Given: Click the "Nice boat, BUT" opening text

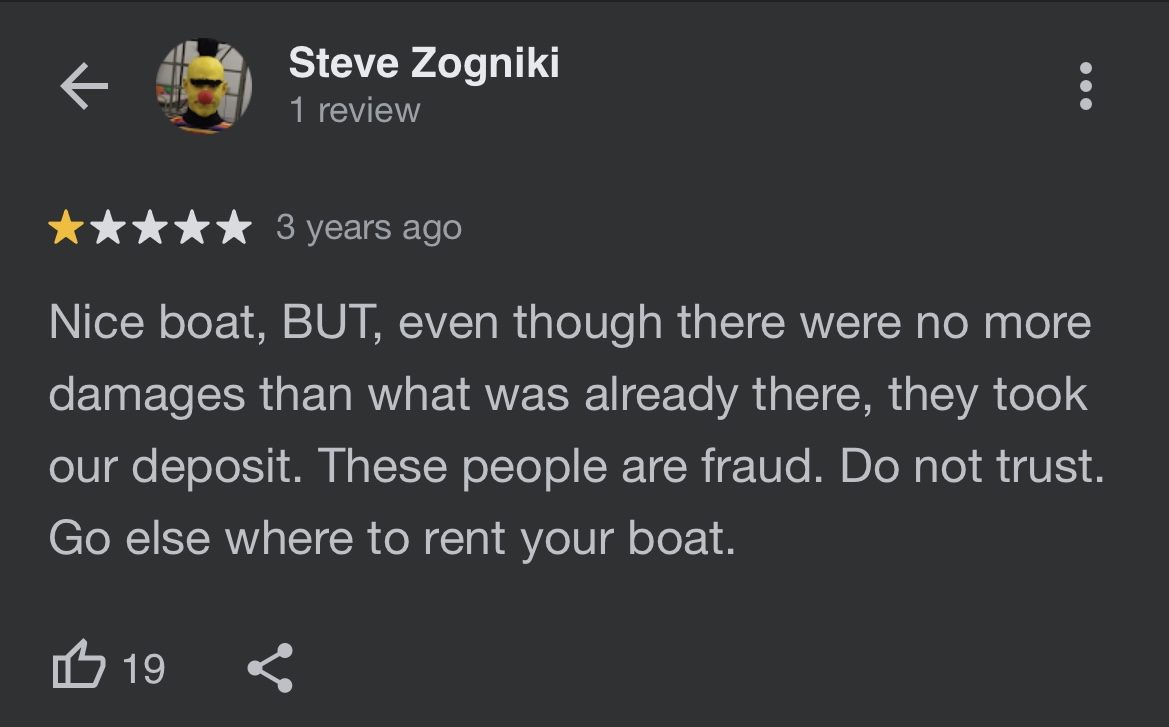Looking at the screenshot, I should (x=215, y=323).
